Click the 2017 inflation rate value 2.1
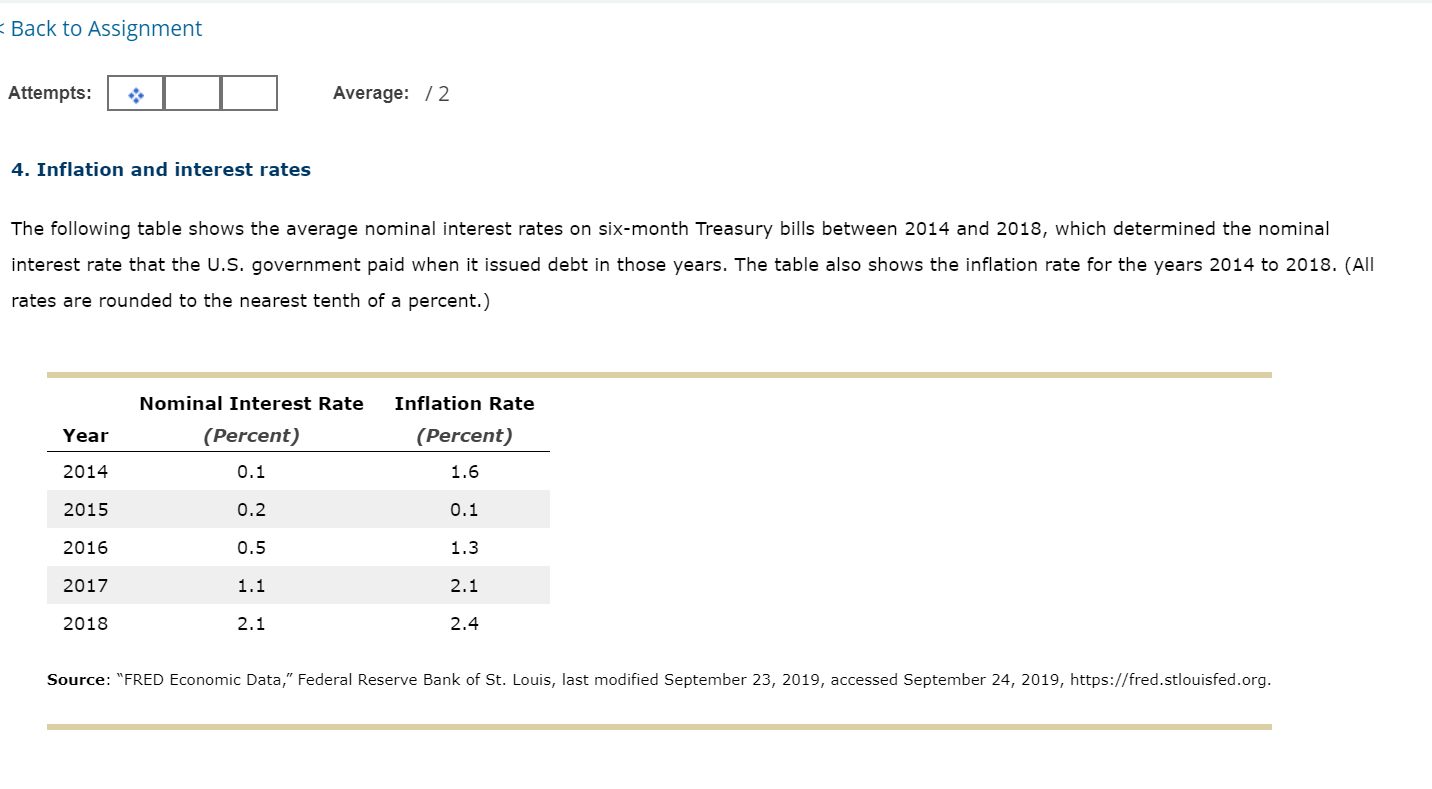The width and height of the screenshot is (1432, 789). pos(464,585)
